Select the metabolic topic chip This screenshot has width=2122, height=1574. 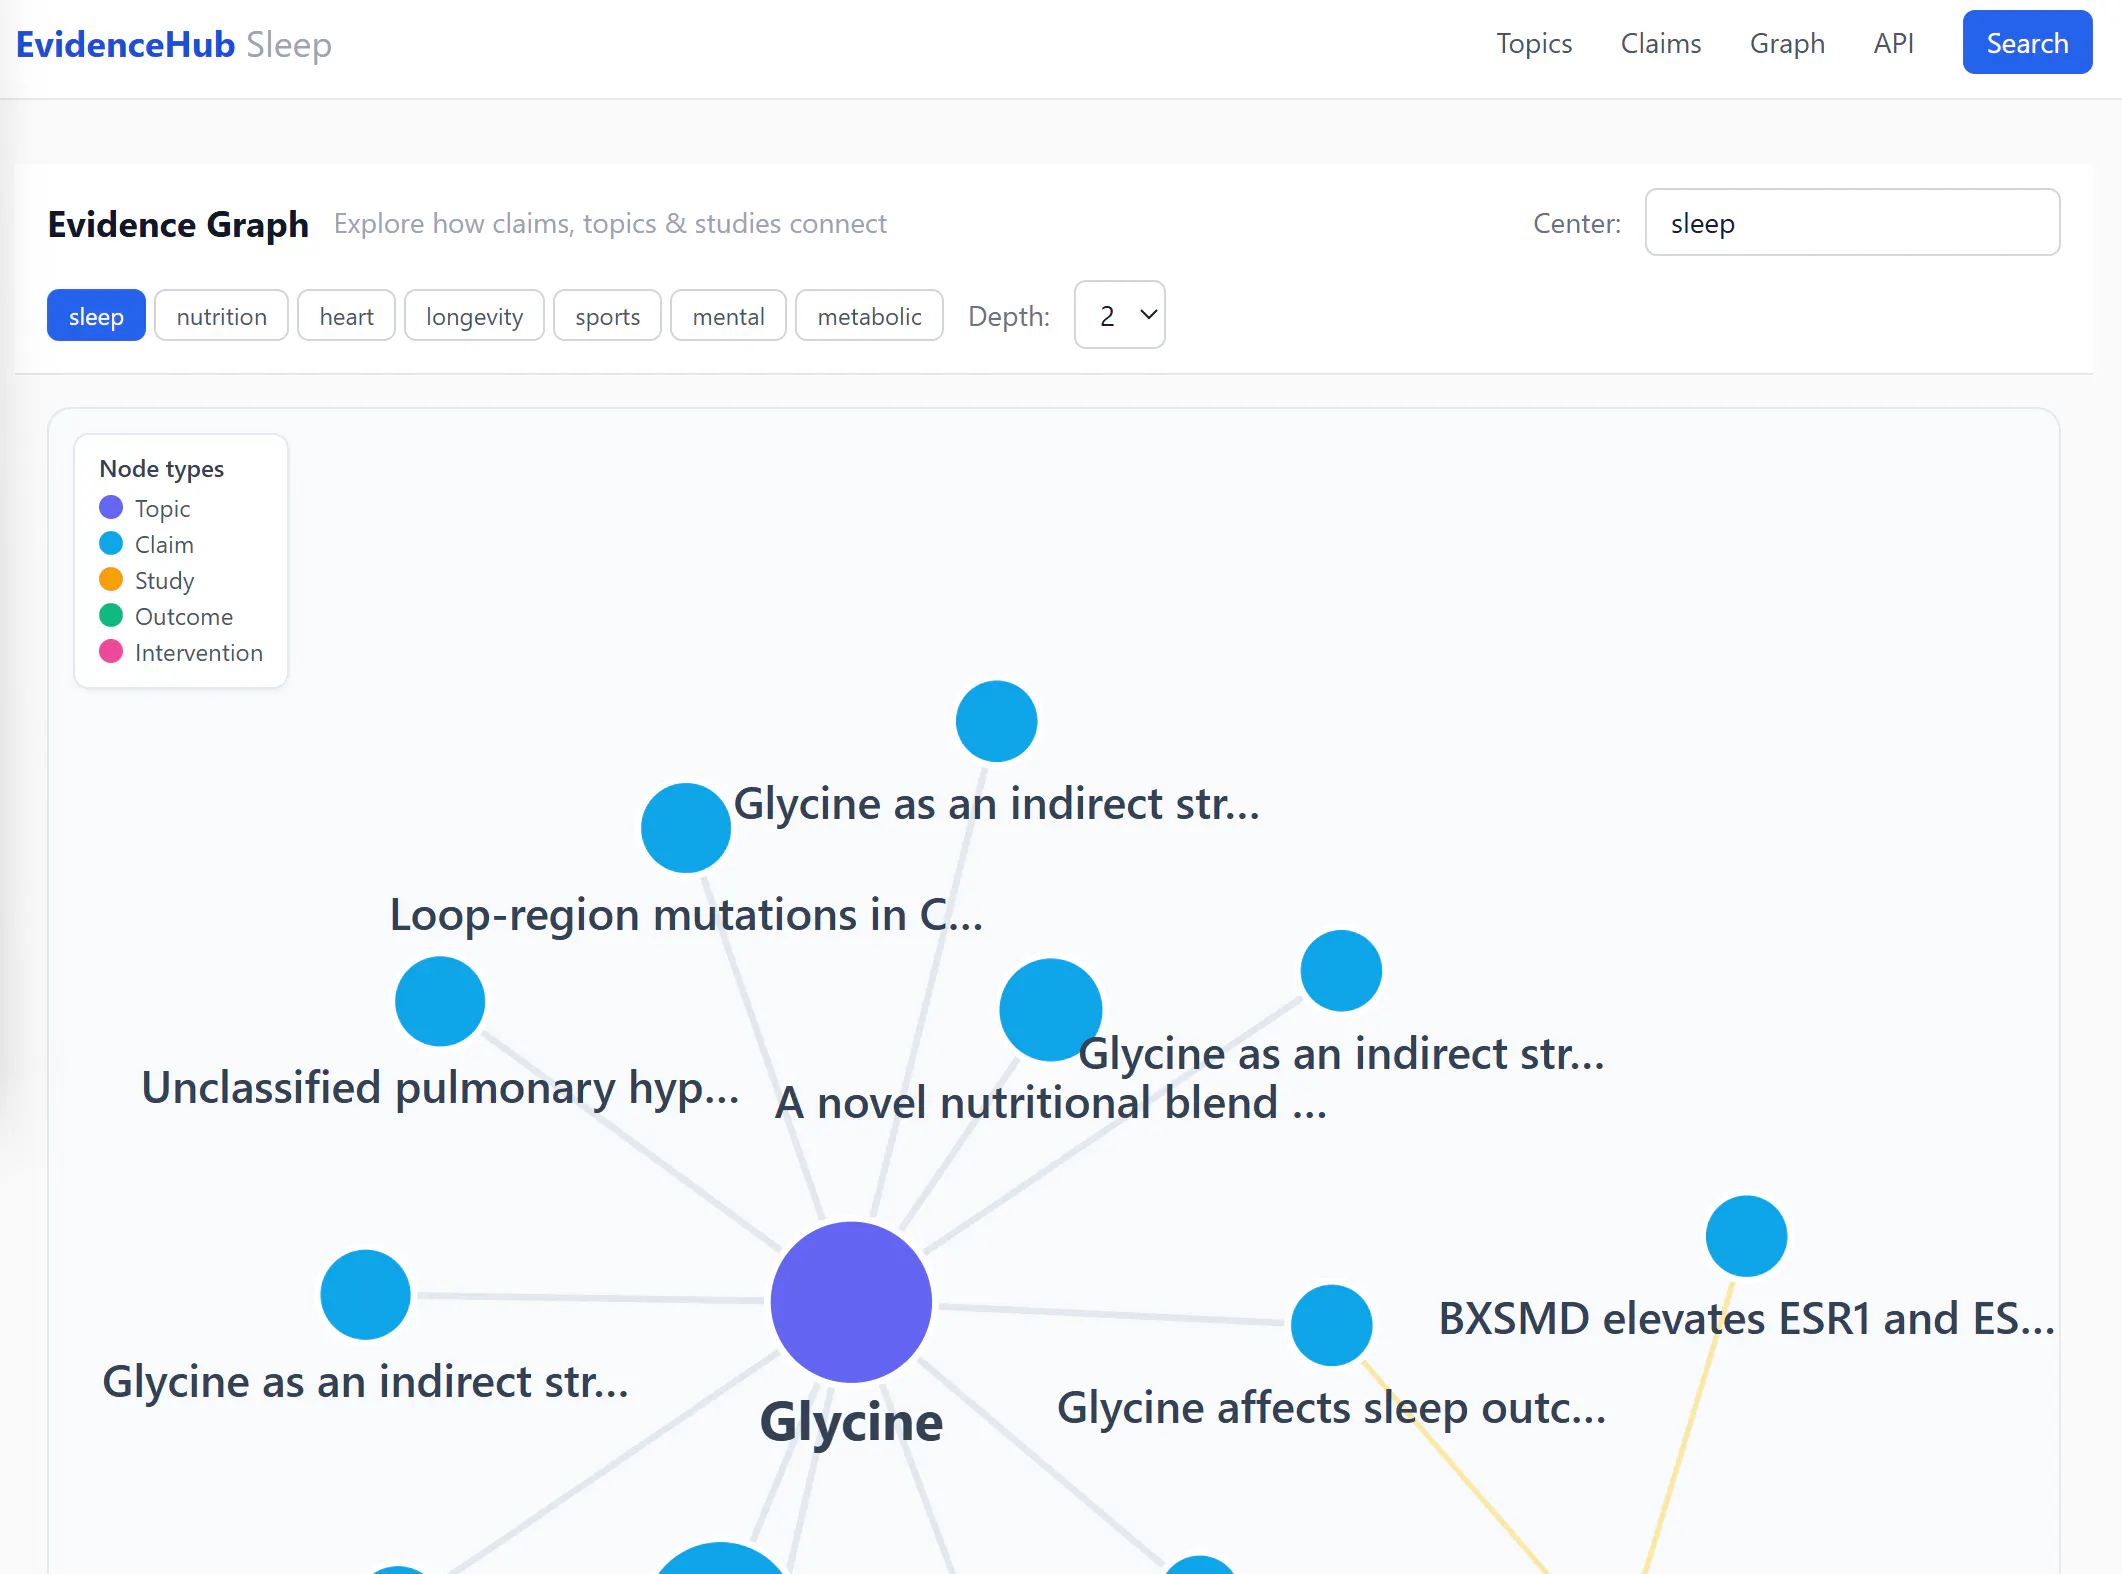tap(869, 316)
